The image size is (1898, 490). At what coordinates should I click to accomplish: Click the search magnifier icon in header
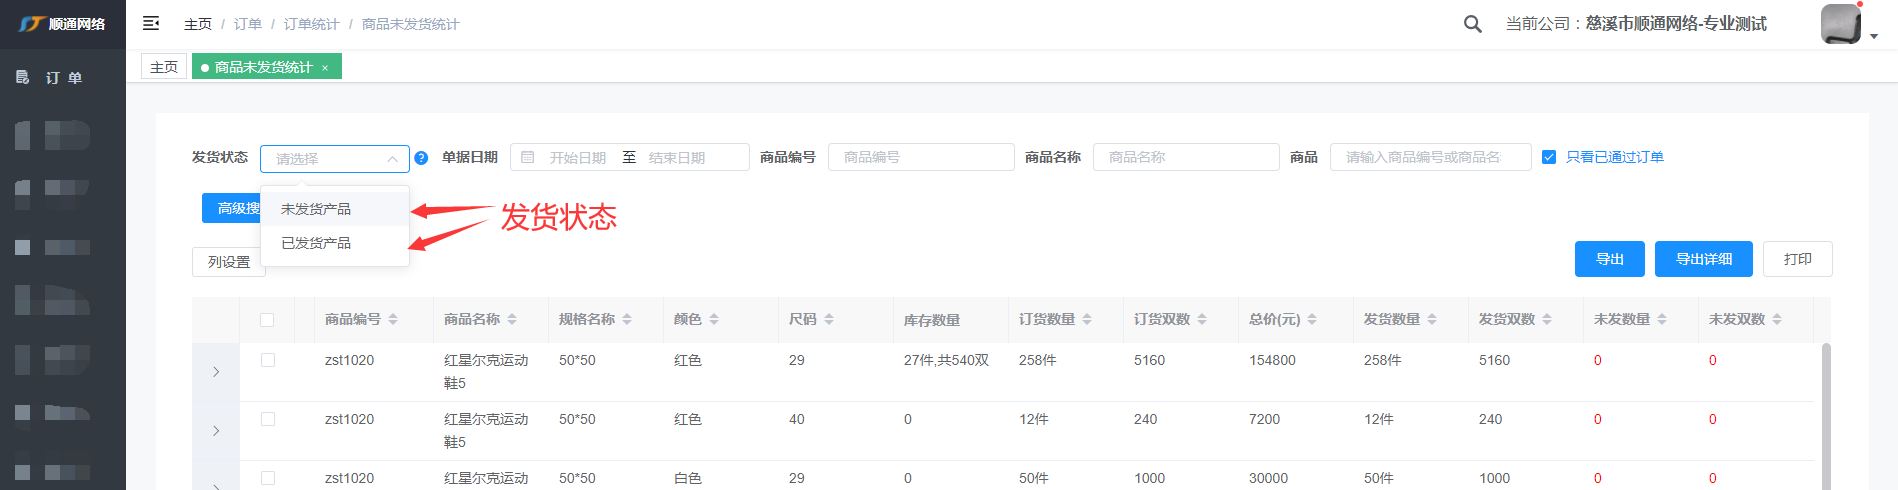1472,24
